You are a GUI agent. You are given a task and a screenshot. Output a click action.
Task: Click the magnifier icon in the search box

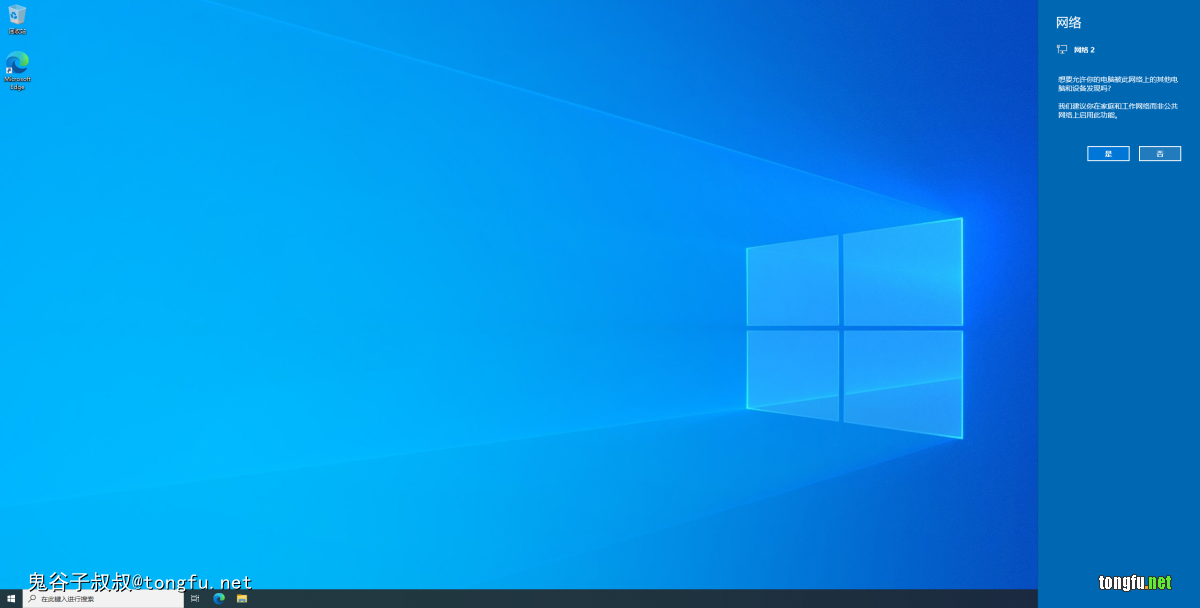pyautogui.click(x=32, y=598)
